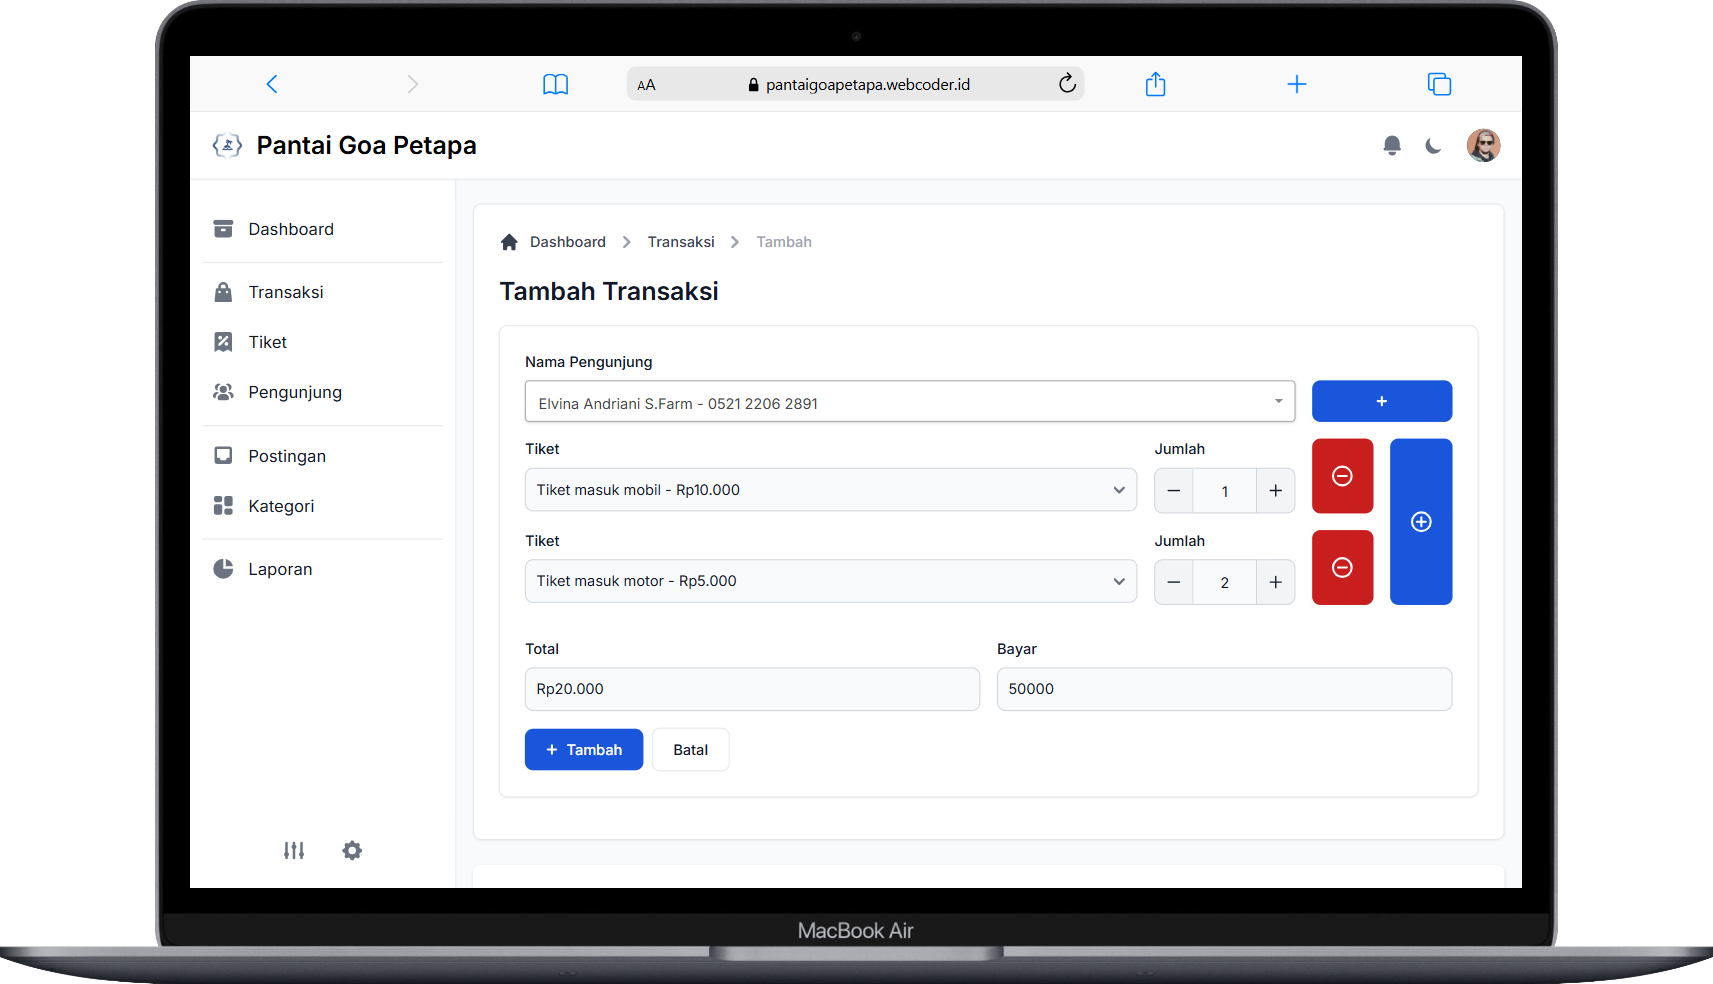Open the AA reader text options
This screenshot has height=984, width=1713.
(x=646, y=85)
